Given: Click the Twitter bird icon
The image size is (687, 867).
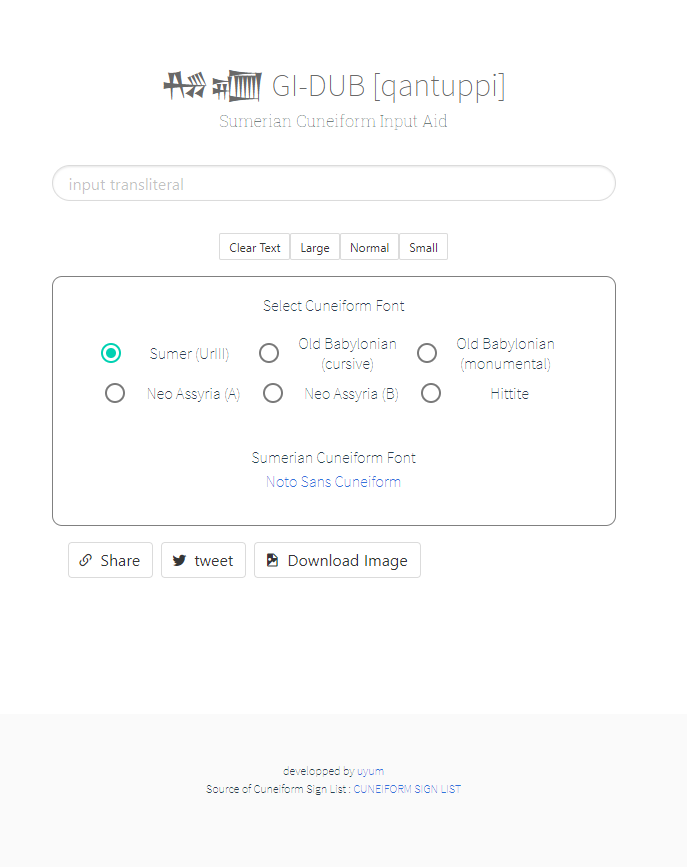Looking at the screenshot, I should tap(179, 560).
